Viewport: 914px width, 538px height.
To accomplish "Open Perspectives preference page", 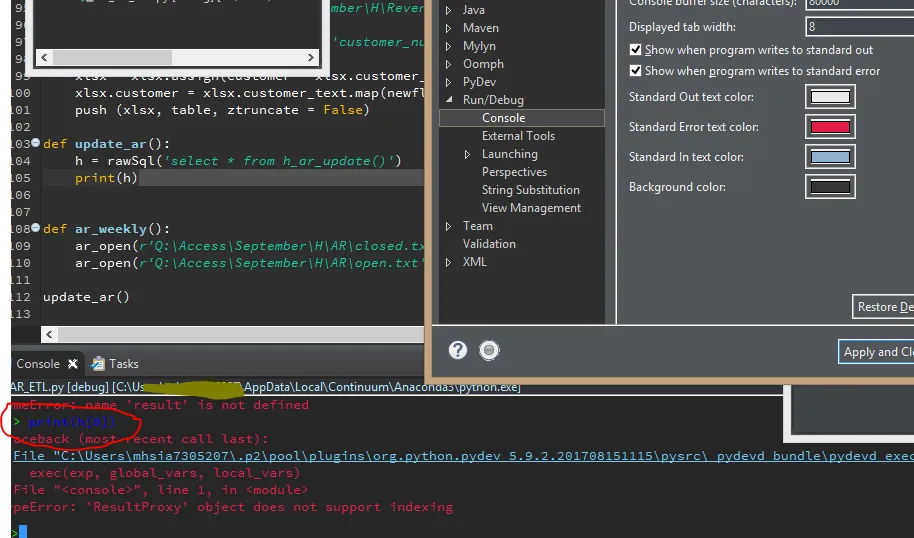I will [x=514, y=172].
